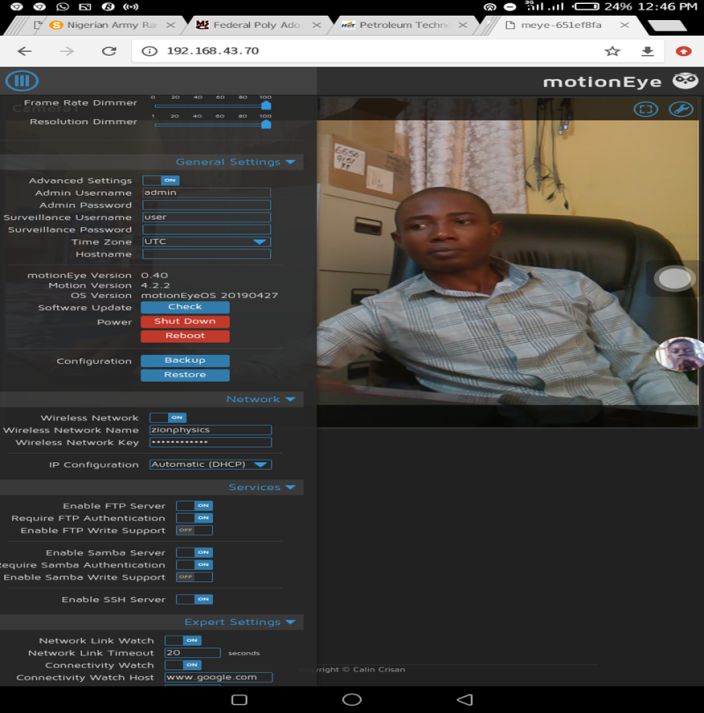The width and height of the screenshot is (704, 713).
Task: Click the Frame Rate Dimmer slider handle
Action: [x=266, y=105]
